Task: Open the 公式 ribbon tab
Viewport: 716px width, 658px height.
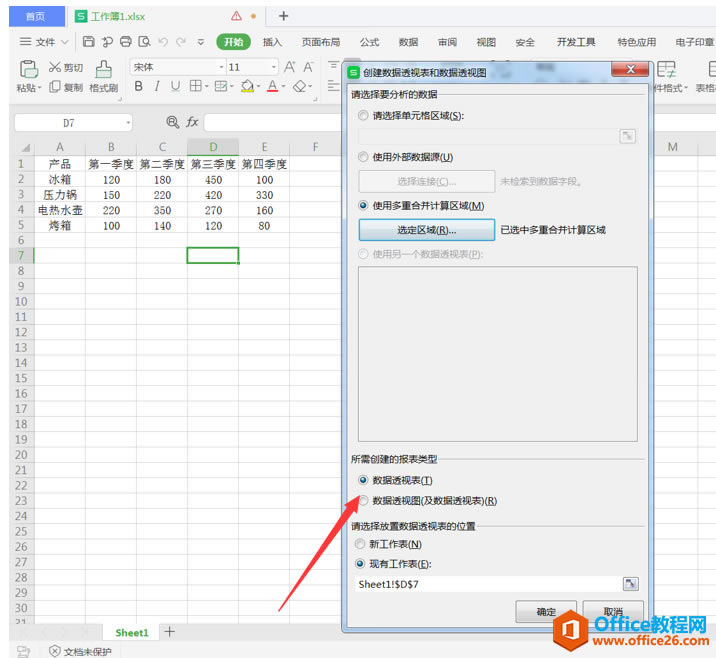Action: [x=369, y=42]
